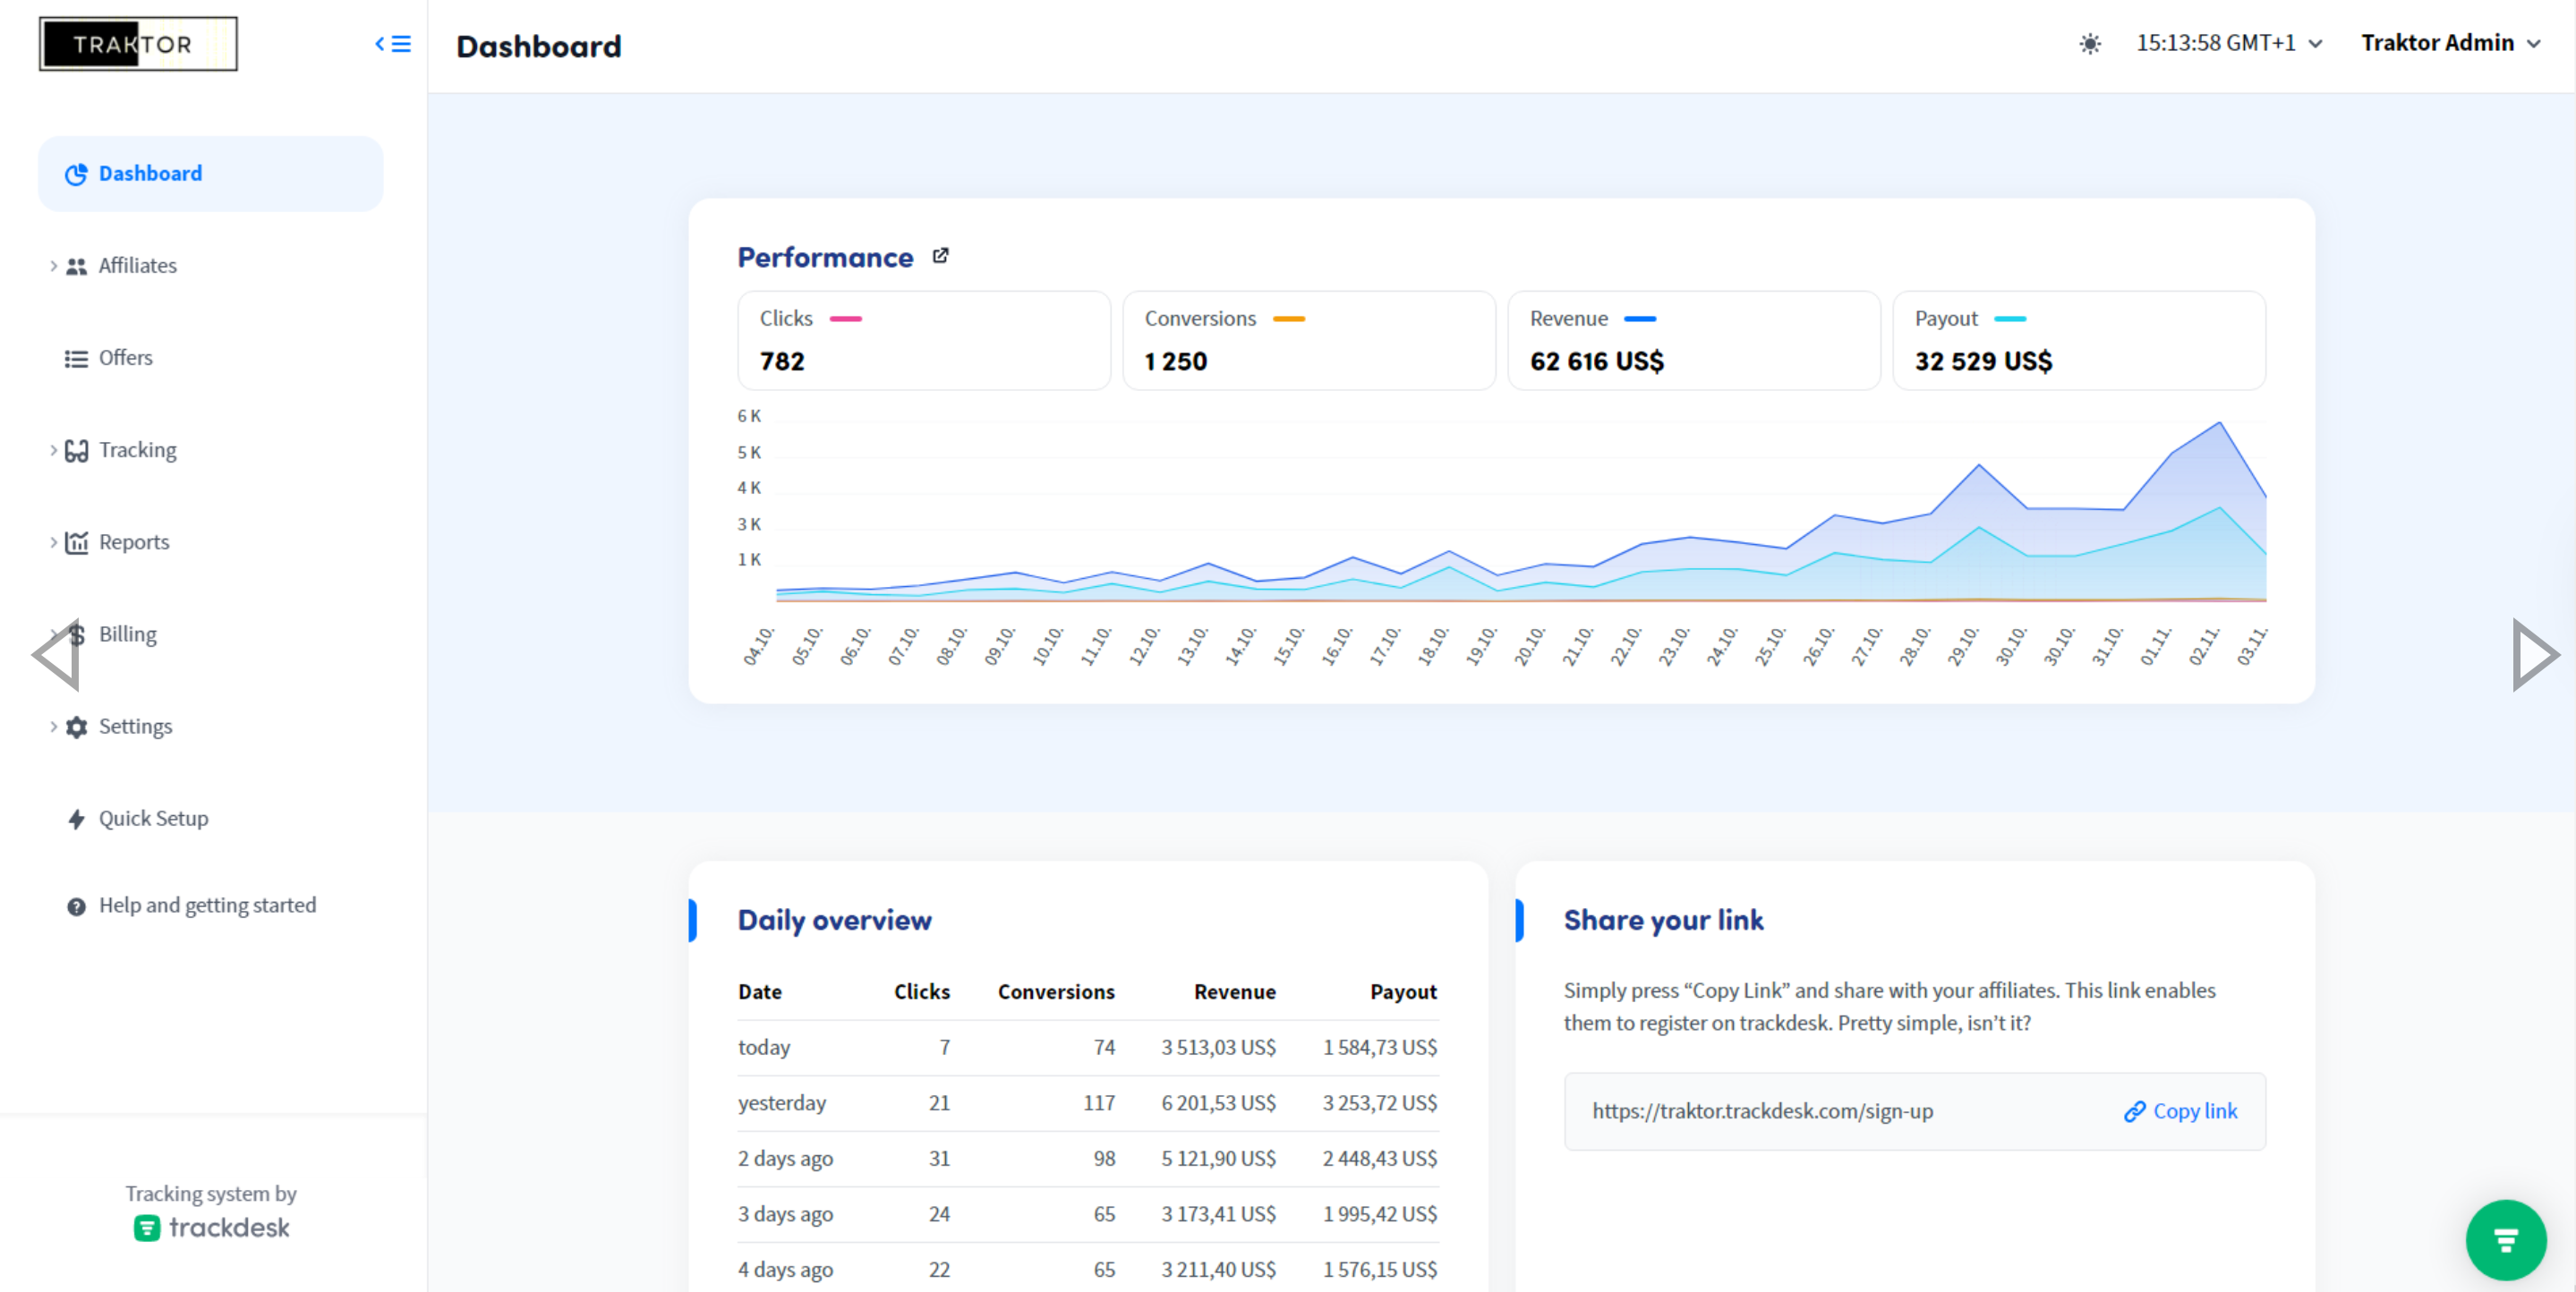Expand the Affiliates menu chevron
This screenshot has height=1292, width=2576.
point(53,266)
